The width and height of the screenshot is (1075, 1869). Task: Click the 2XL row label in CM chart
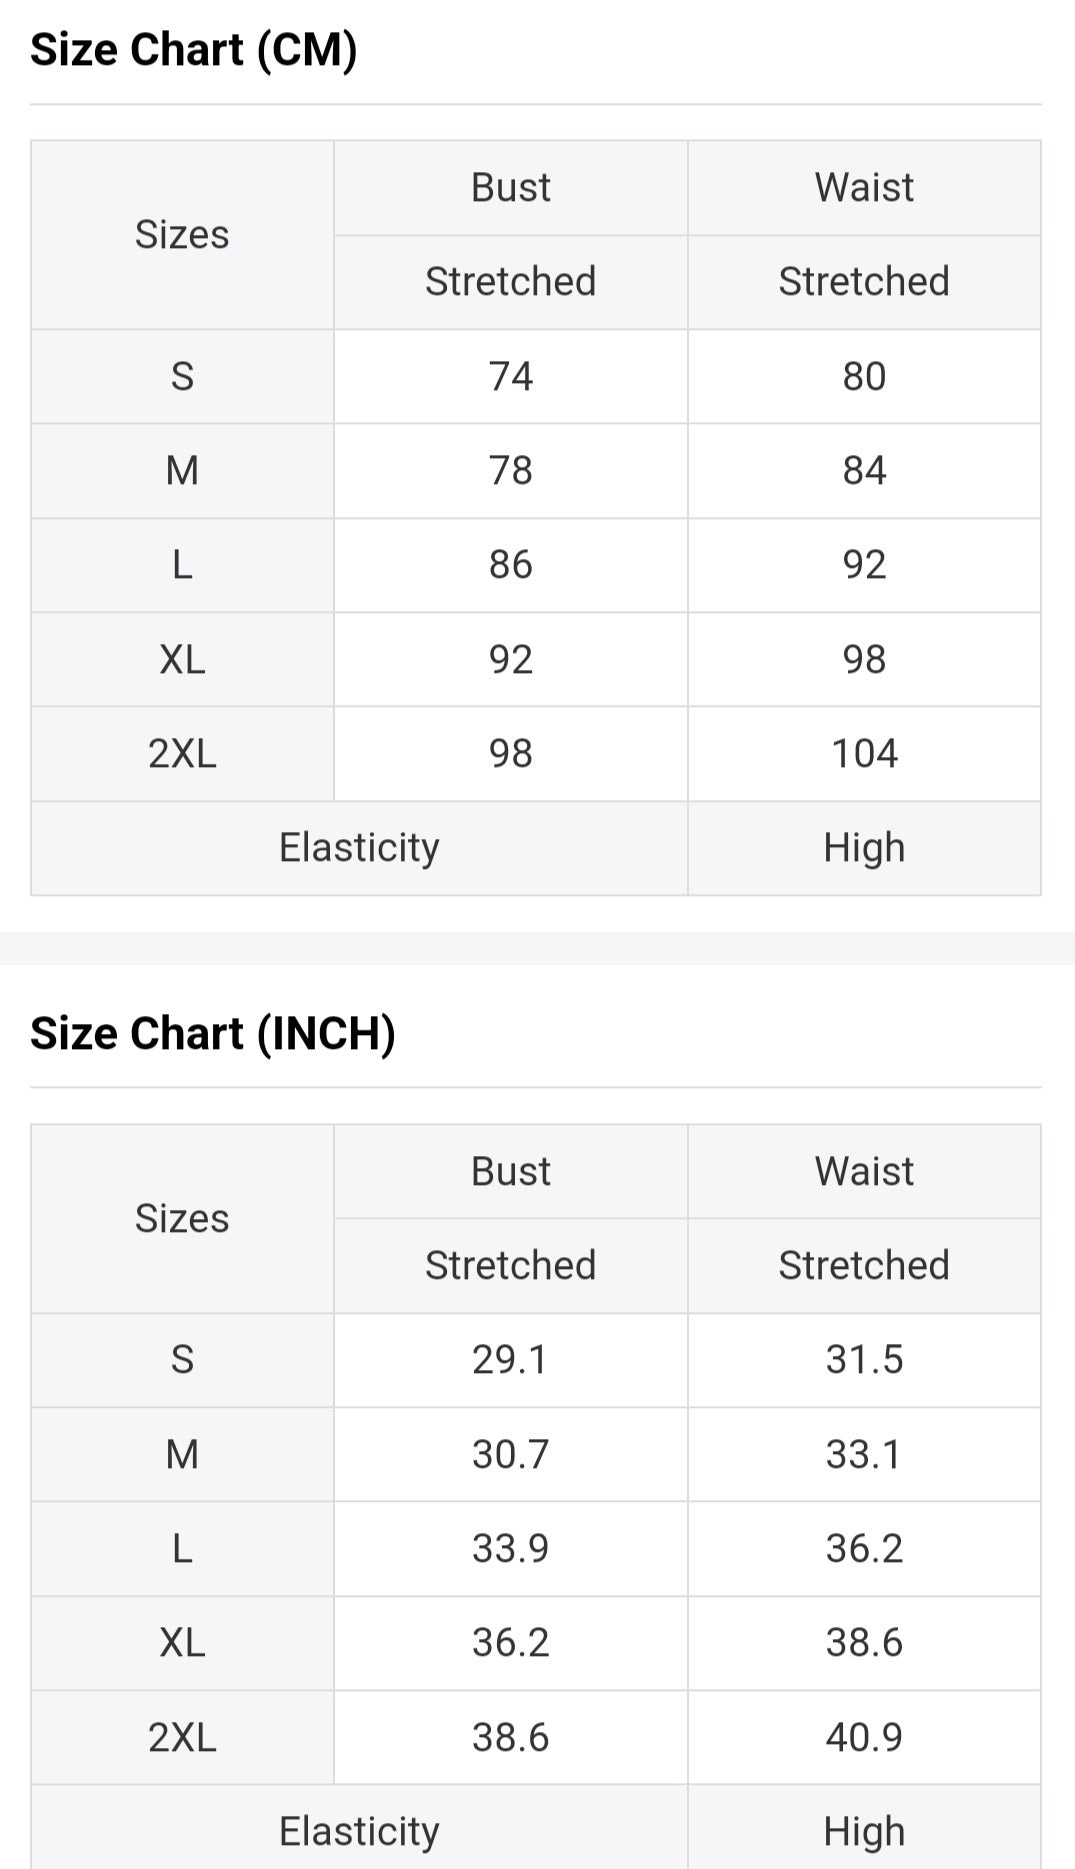point(182,754)
